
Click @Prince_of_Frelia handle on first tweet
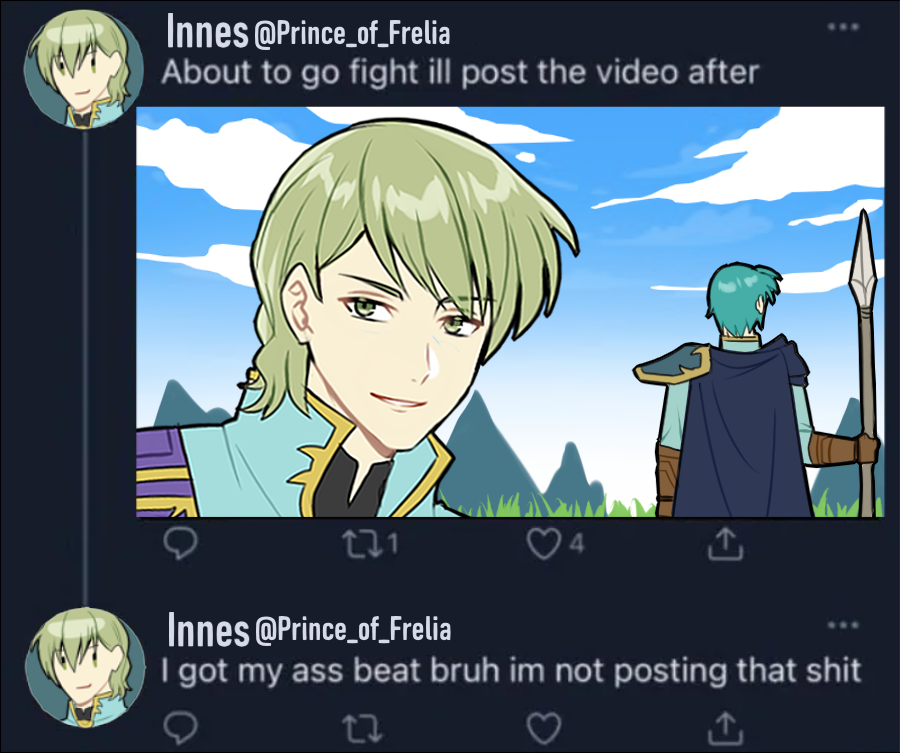tap(351, 34)
